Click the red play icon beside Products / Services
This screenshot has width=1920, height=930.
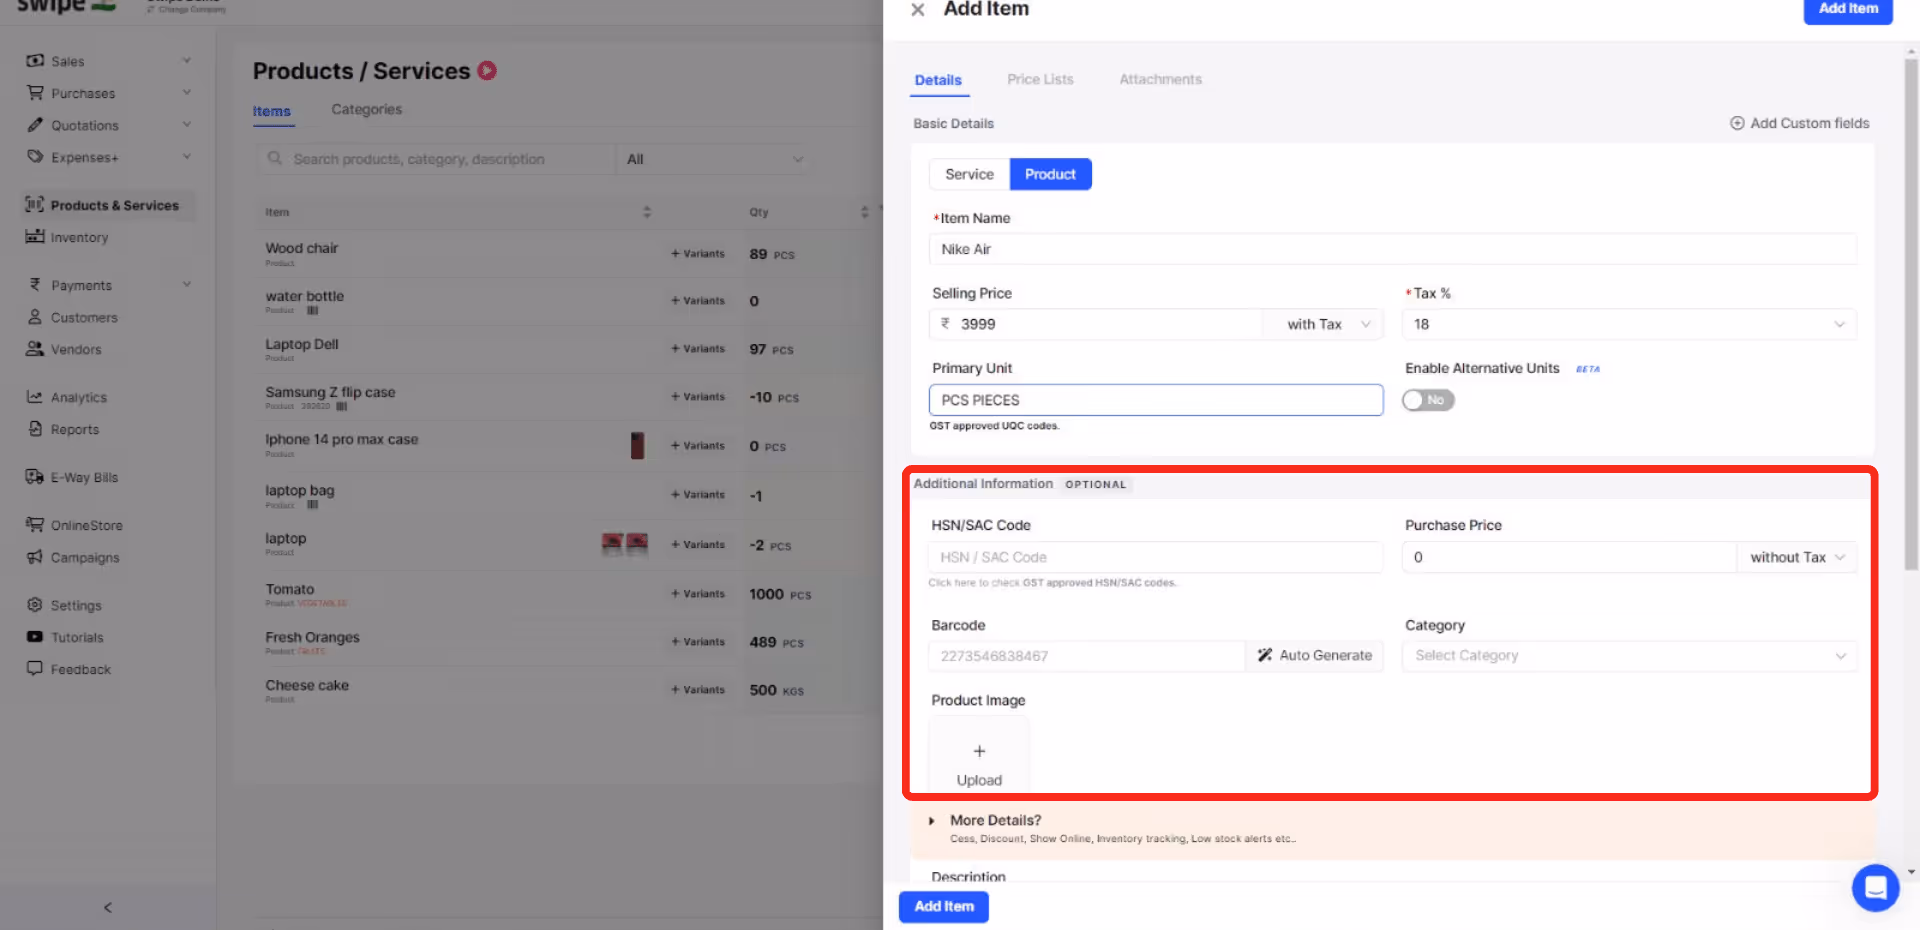click(487, 71)
